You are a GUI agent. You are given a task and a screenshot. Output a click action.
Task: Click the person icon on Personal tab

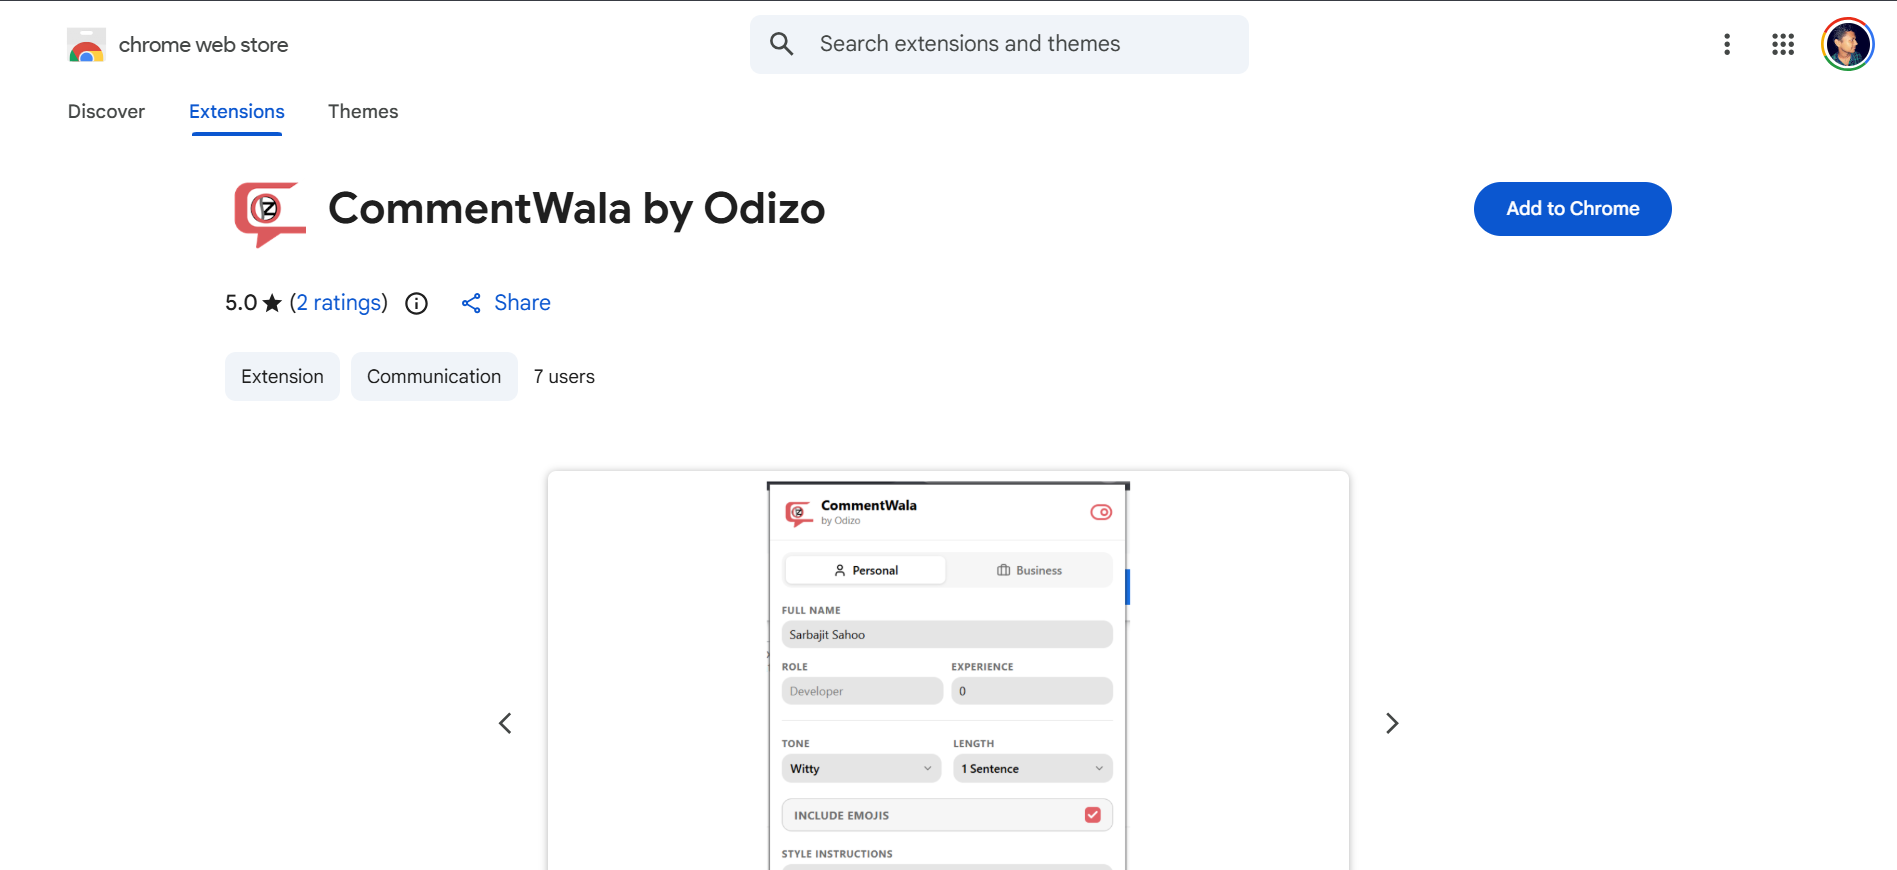(x=840, y=569)
